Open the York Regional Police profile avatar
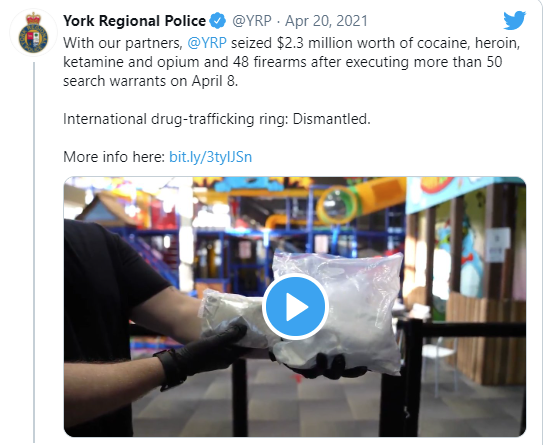The height and width of the screenshot is (445, 544). tap(33, 33)
